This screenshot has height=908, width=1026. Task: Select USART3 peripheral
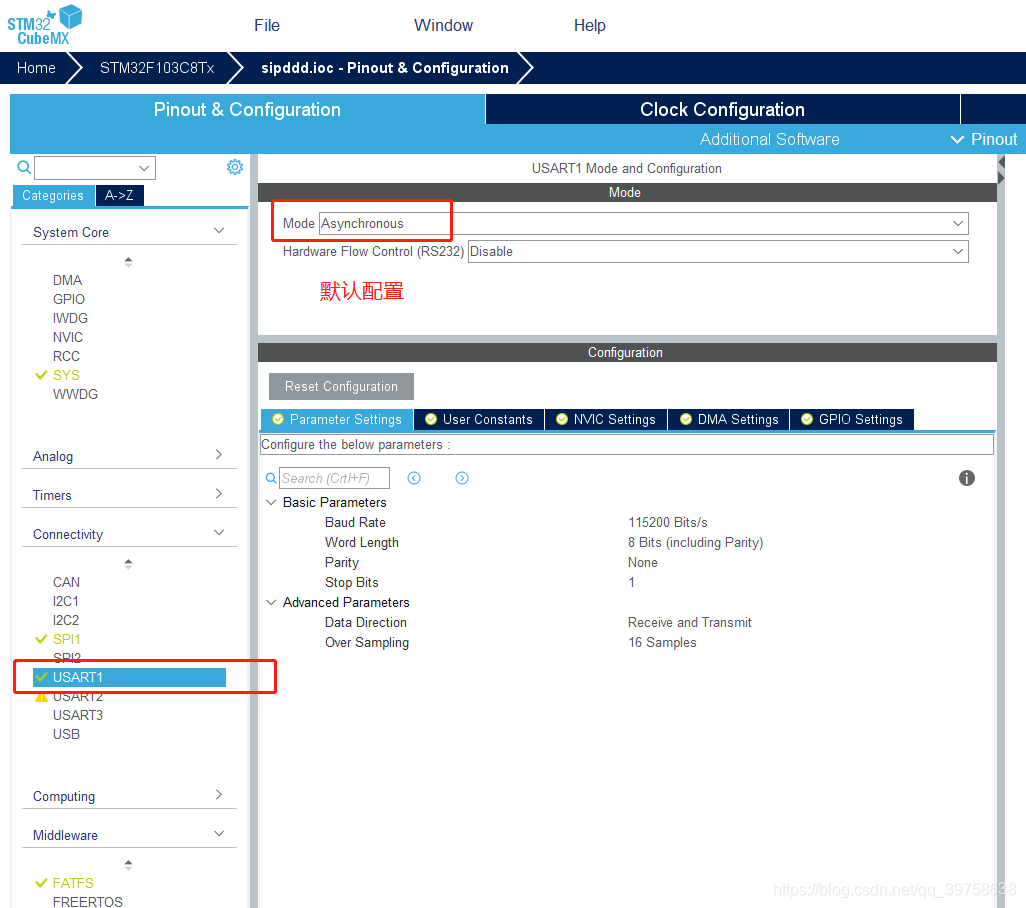[x=78, y=715]
